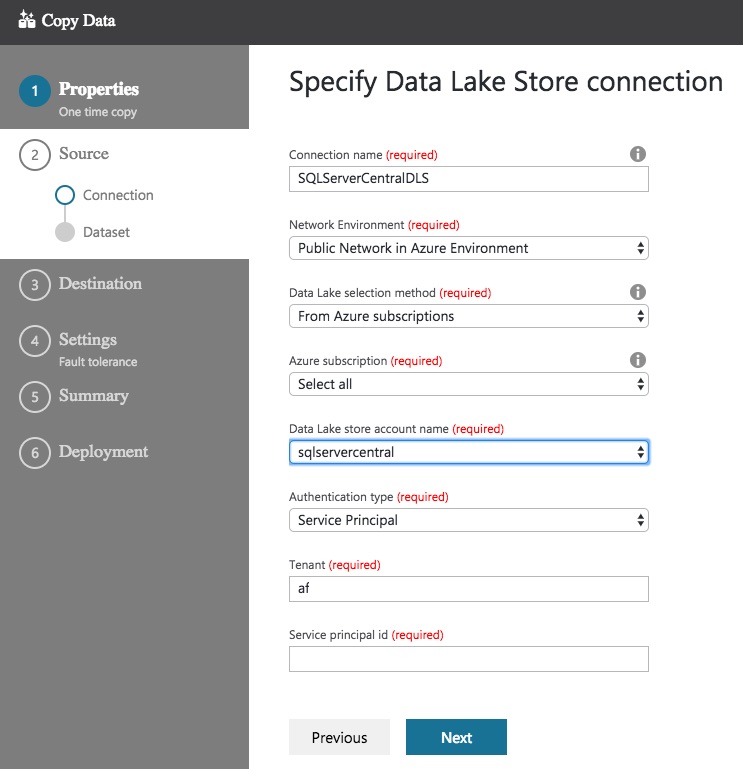743x769 pixels.
Task: Click the Tenant input field
Action: tap(468, 589)
